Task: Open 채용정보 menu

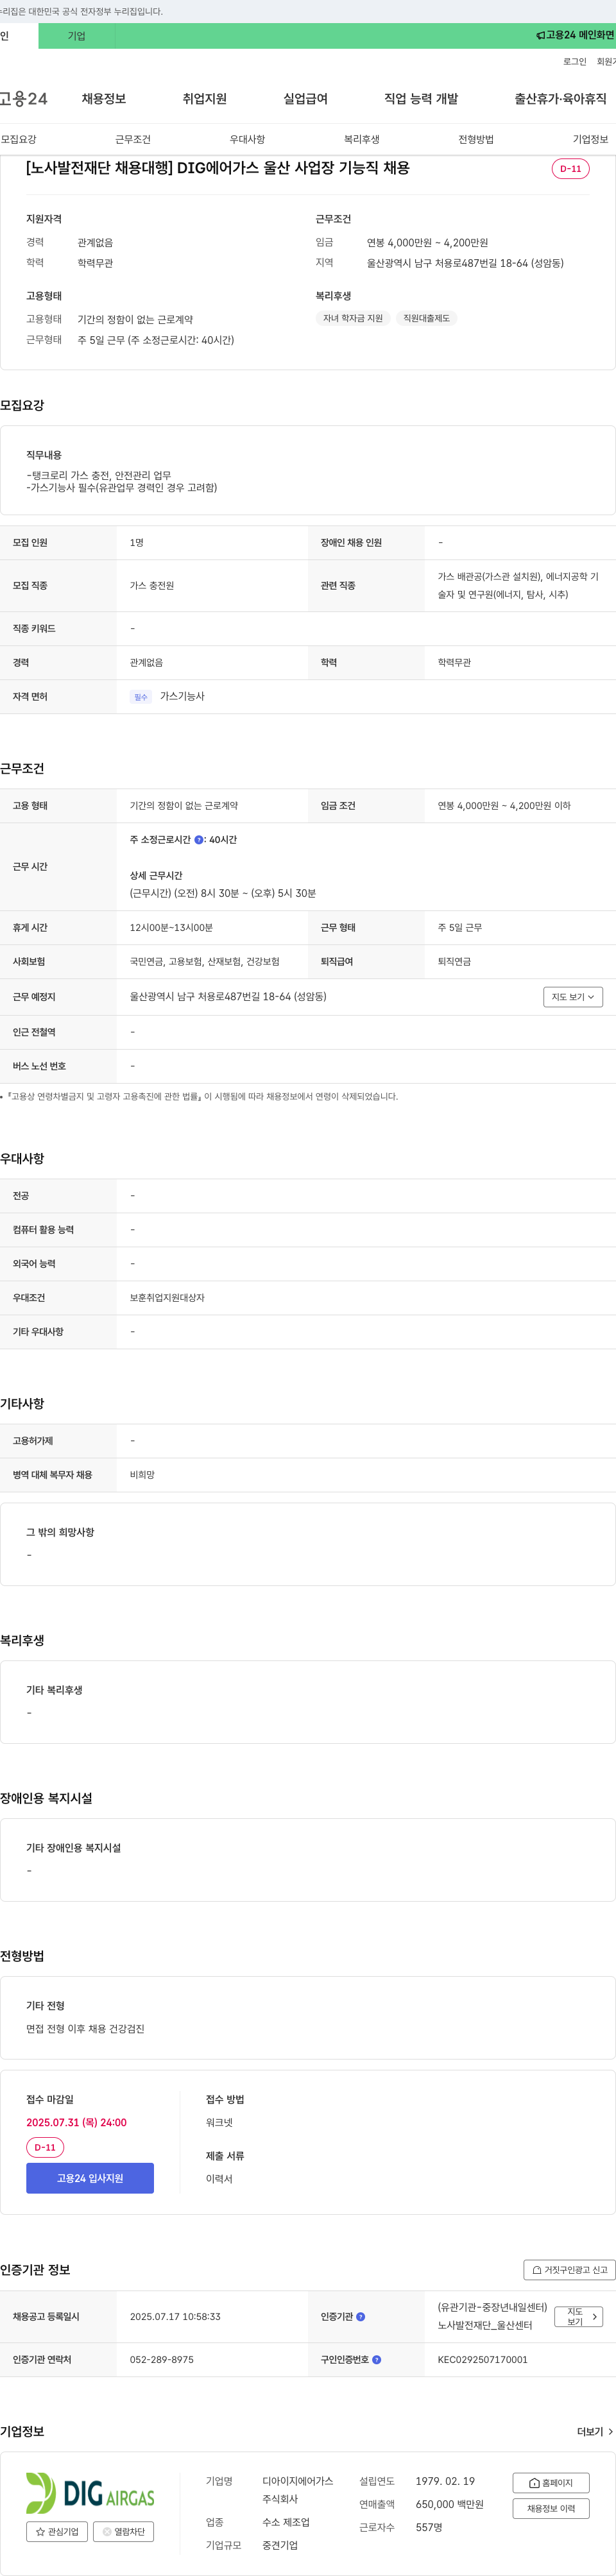Action: [104, 99]
